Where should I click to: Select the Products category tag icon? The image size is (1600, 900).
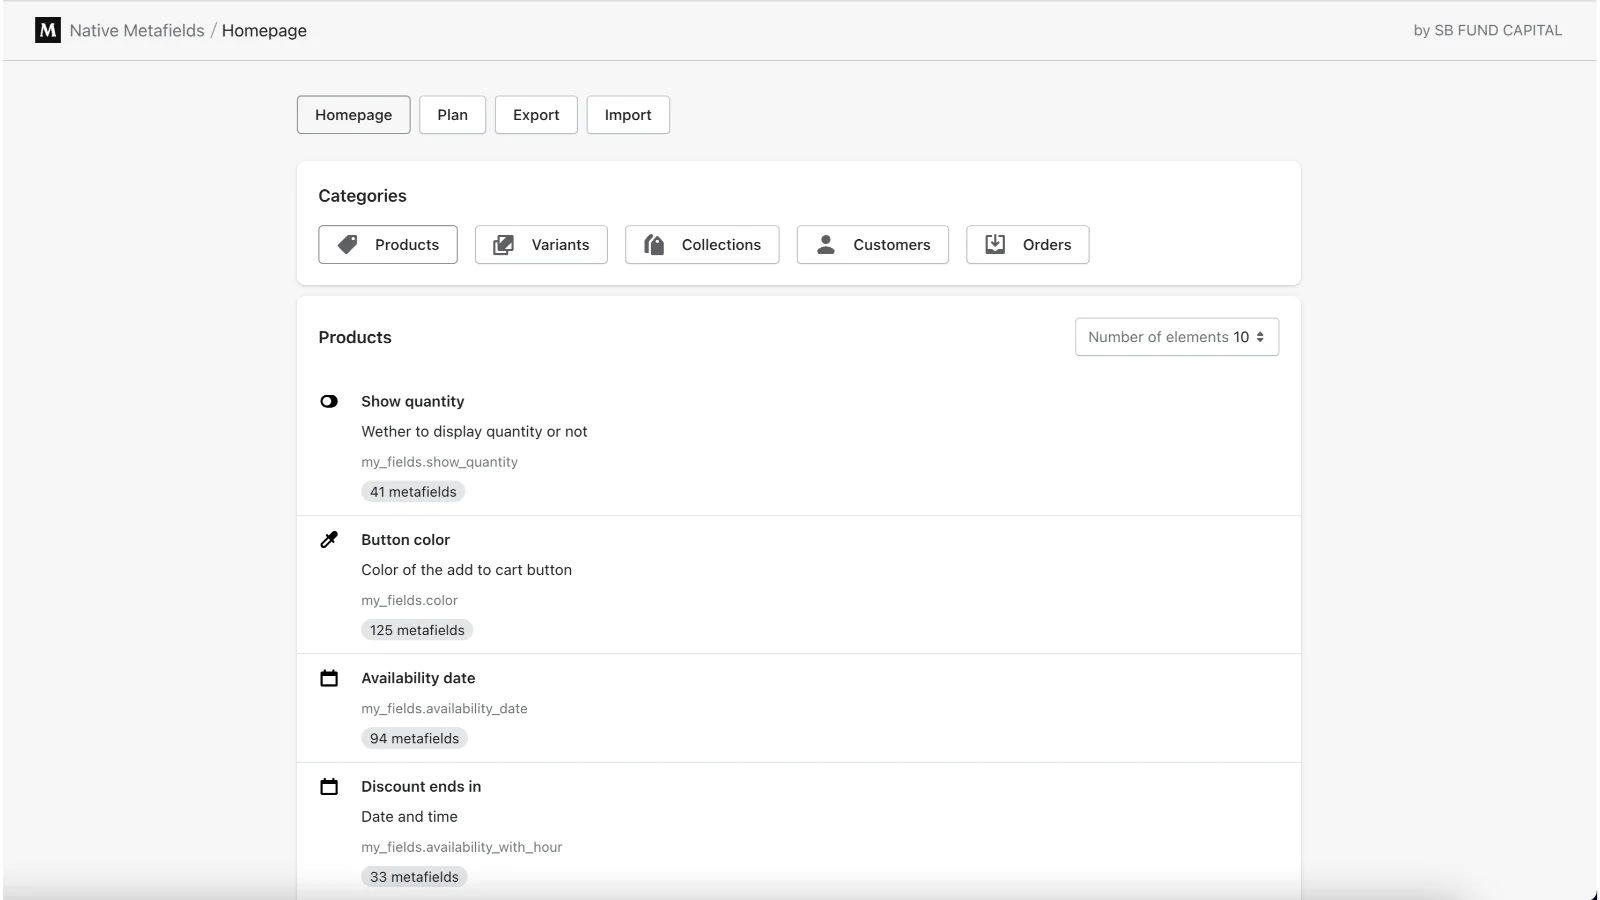click(348, 244)
